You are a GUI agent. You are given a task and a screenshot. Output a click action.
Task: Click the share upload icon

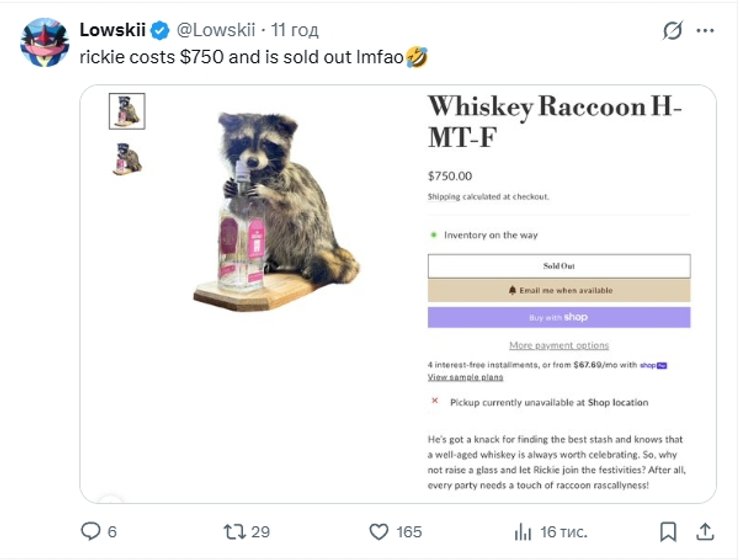pos(705,531)
